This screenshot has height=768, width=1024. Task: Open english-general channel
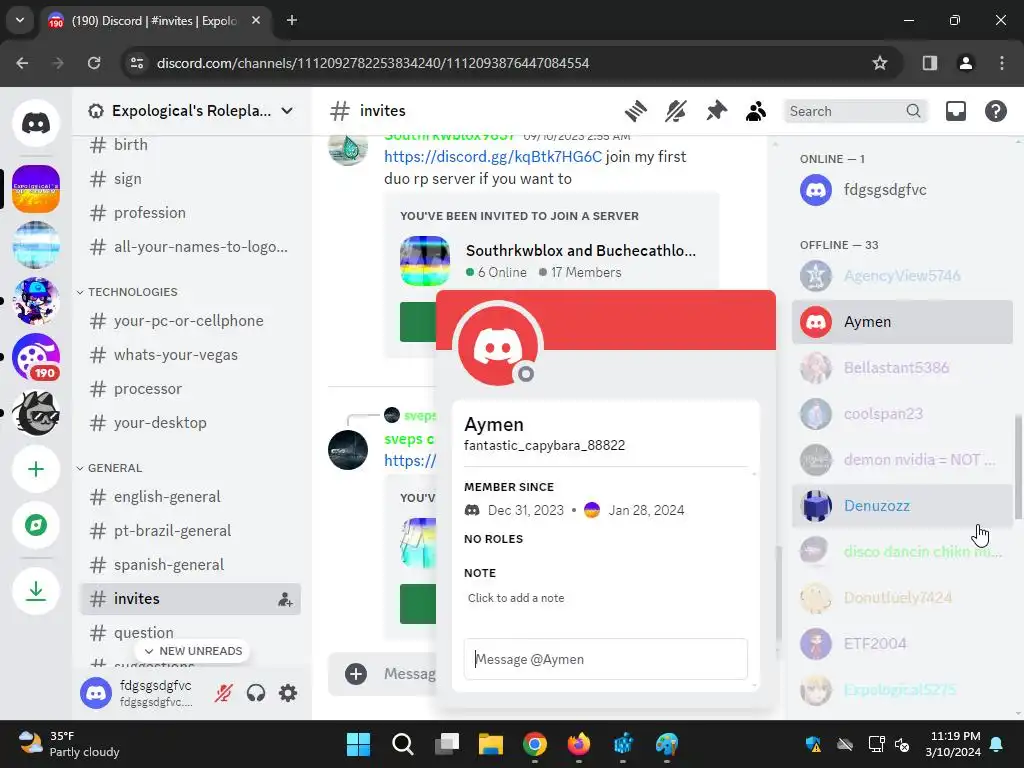tap(190, 496)
